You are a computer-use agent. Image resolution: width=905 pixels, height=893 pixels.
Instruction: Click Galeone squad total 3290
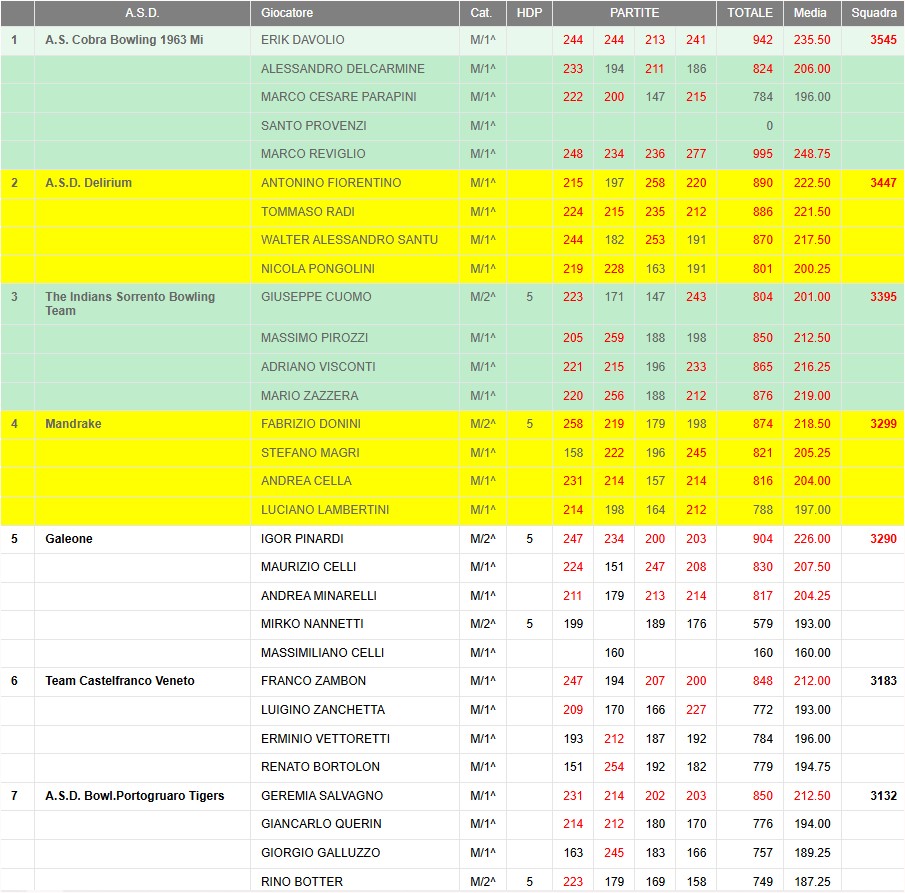click(x=883, y=539)
